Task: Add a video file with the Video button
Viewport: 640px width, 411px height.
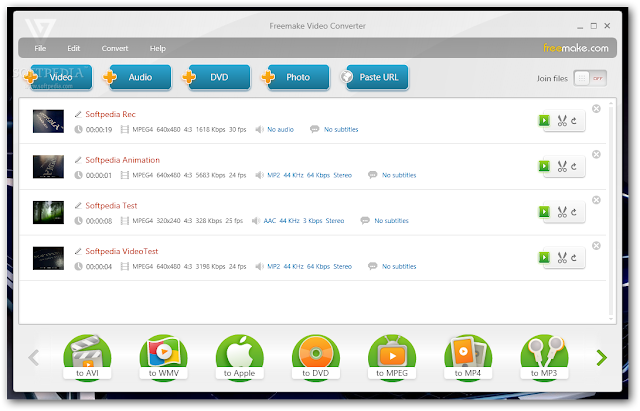Action: [60, 77]
